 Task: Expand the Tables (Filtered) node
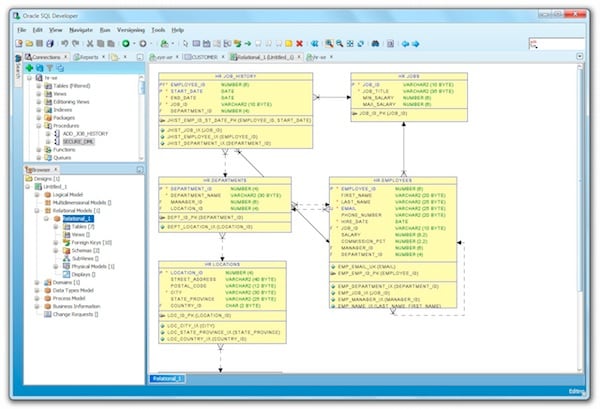click(x=39, y=86)
